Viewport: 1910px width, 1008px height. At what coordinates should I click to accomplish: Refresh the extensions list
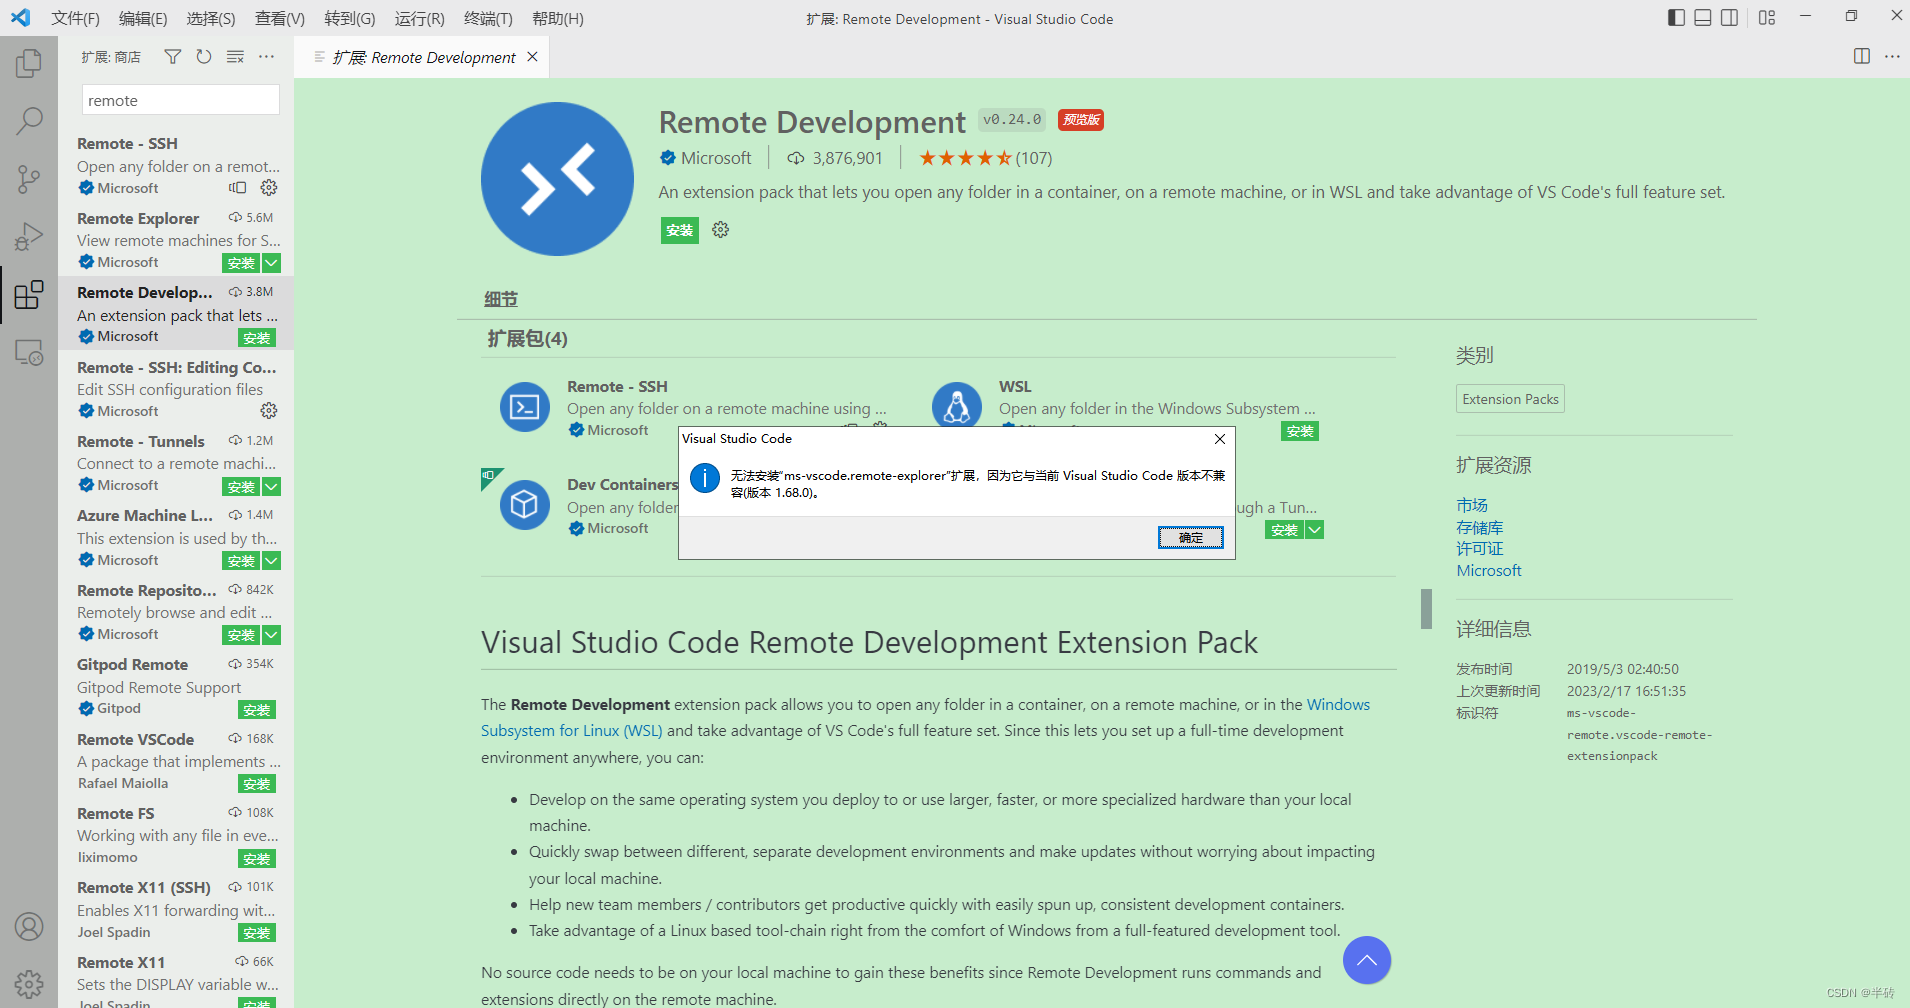click(204, 57)
